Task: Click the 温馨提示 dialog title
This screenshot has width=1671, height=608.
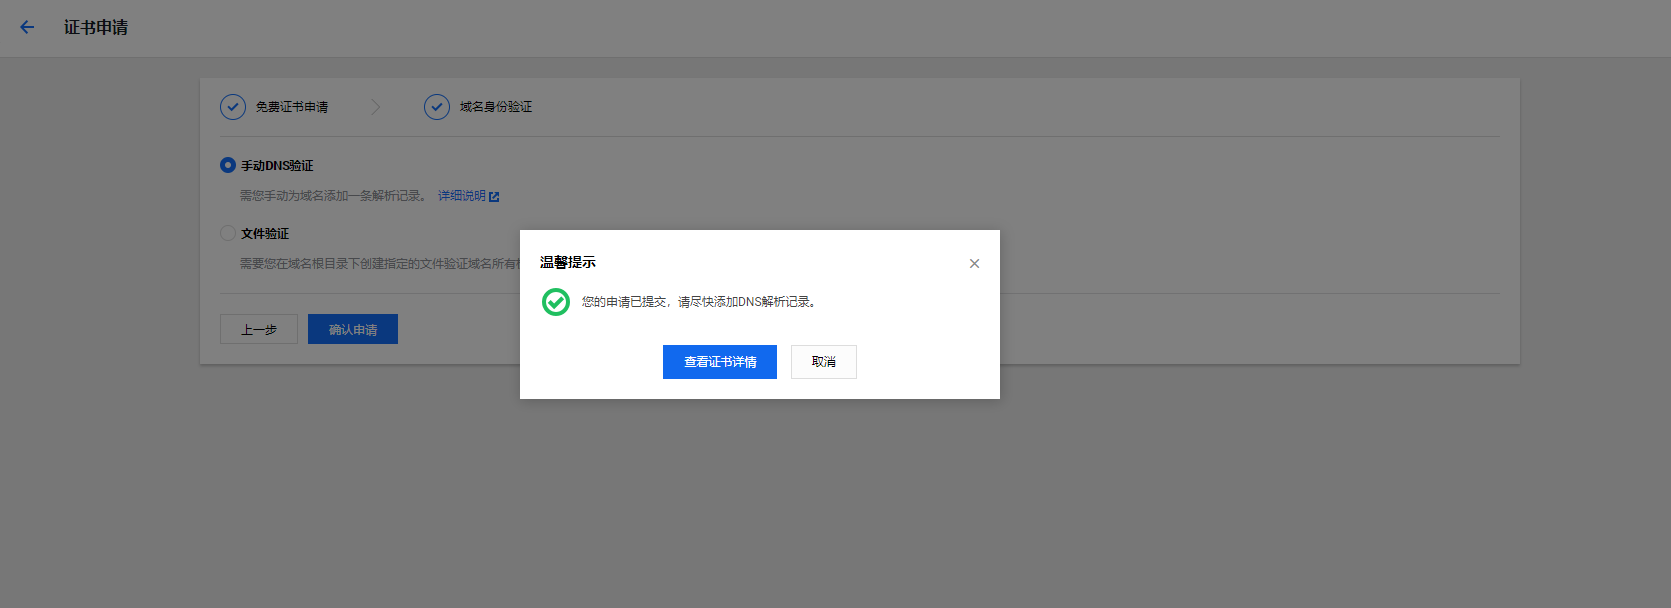Action: [568, 262]
